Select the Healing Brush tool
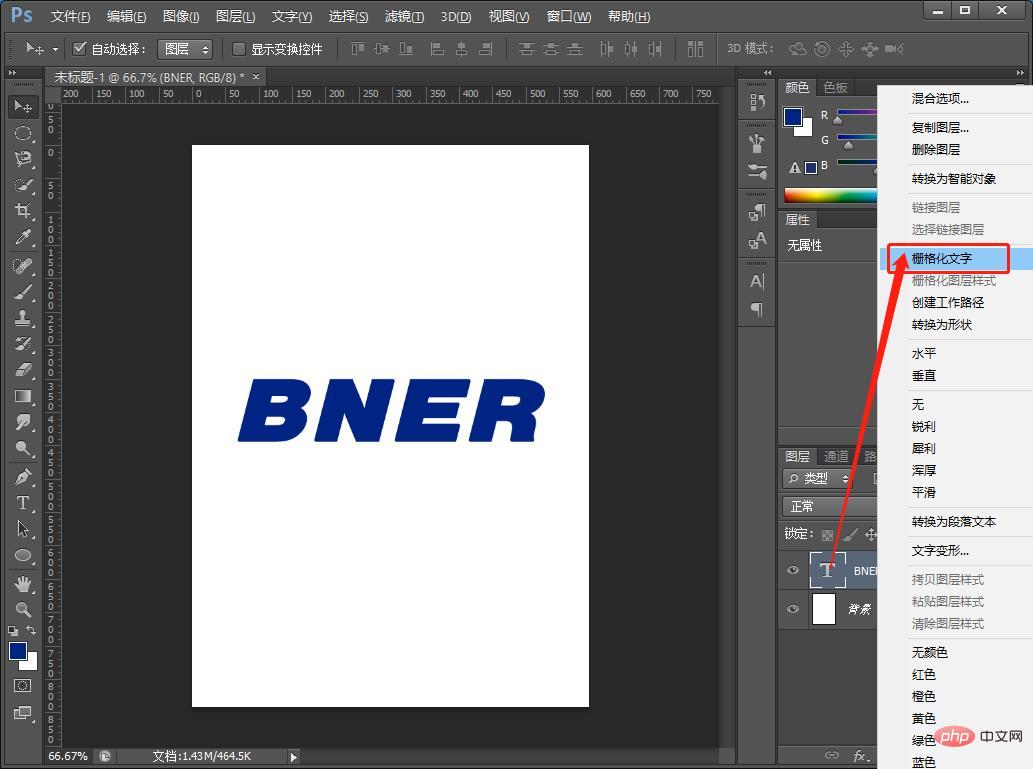 23,266
